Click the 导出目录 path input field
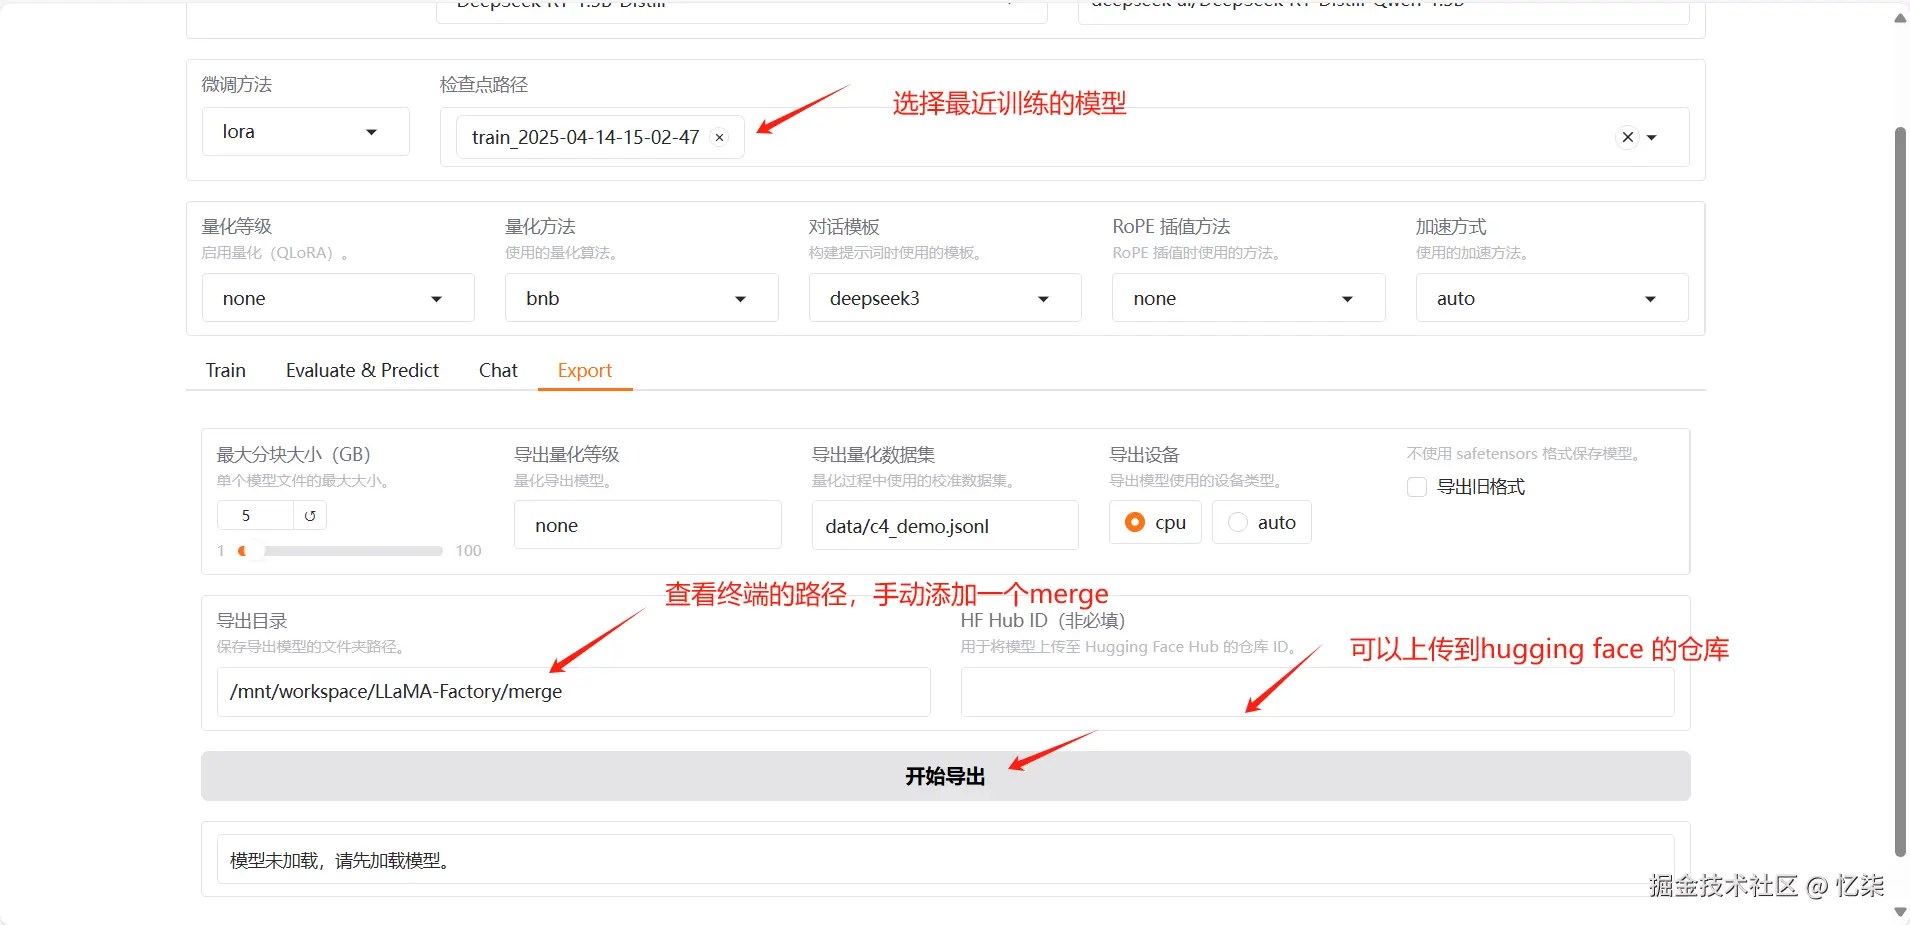1910x925 pixels. 573,692
